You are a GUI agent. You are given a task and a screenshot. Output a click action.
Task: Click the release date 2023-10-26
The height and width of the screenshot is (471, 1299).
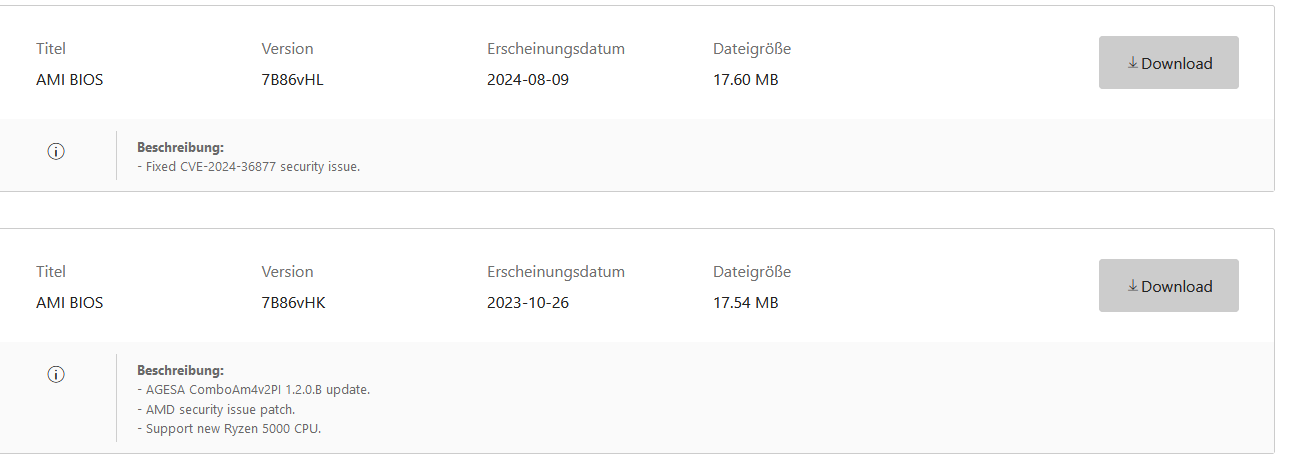527,303
